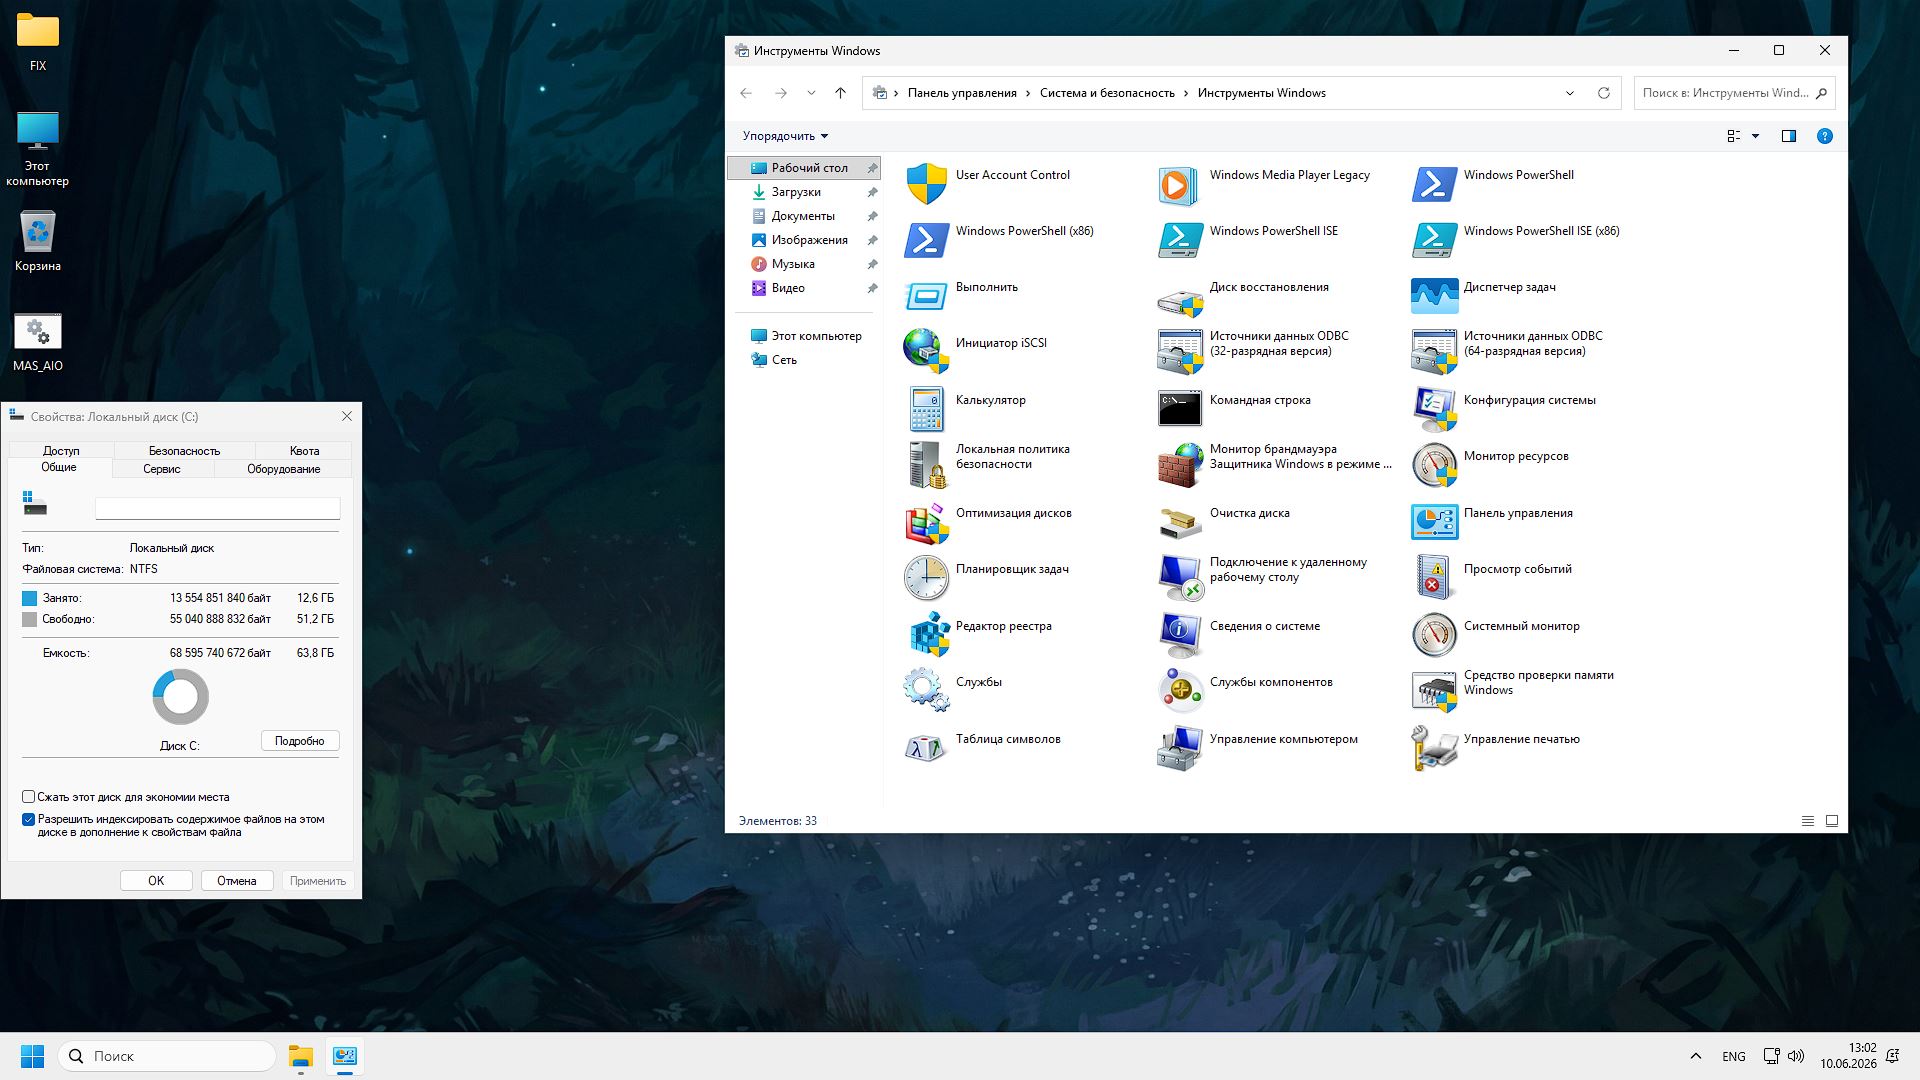Open Средство проверки памяти Windows icon
This screenshot has width=1920, height=1080.
1434,691
